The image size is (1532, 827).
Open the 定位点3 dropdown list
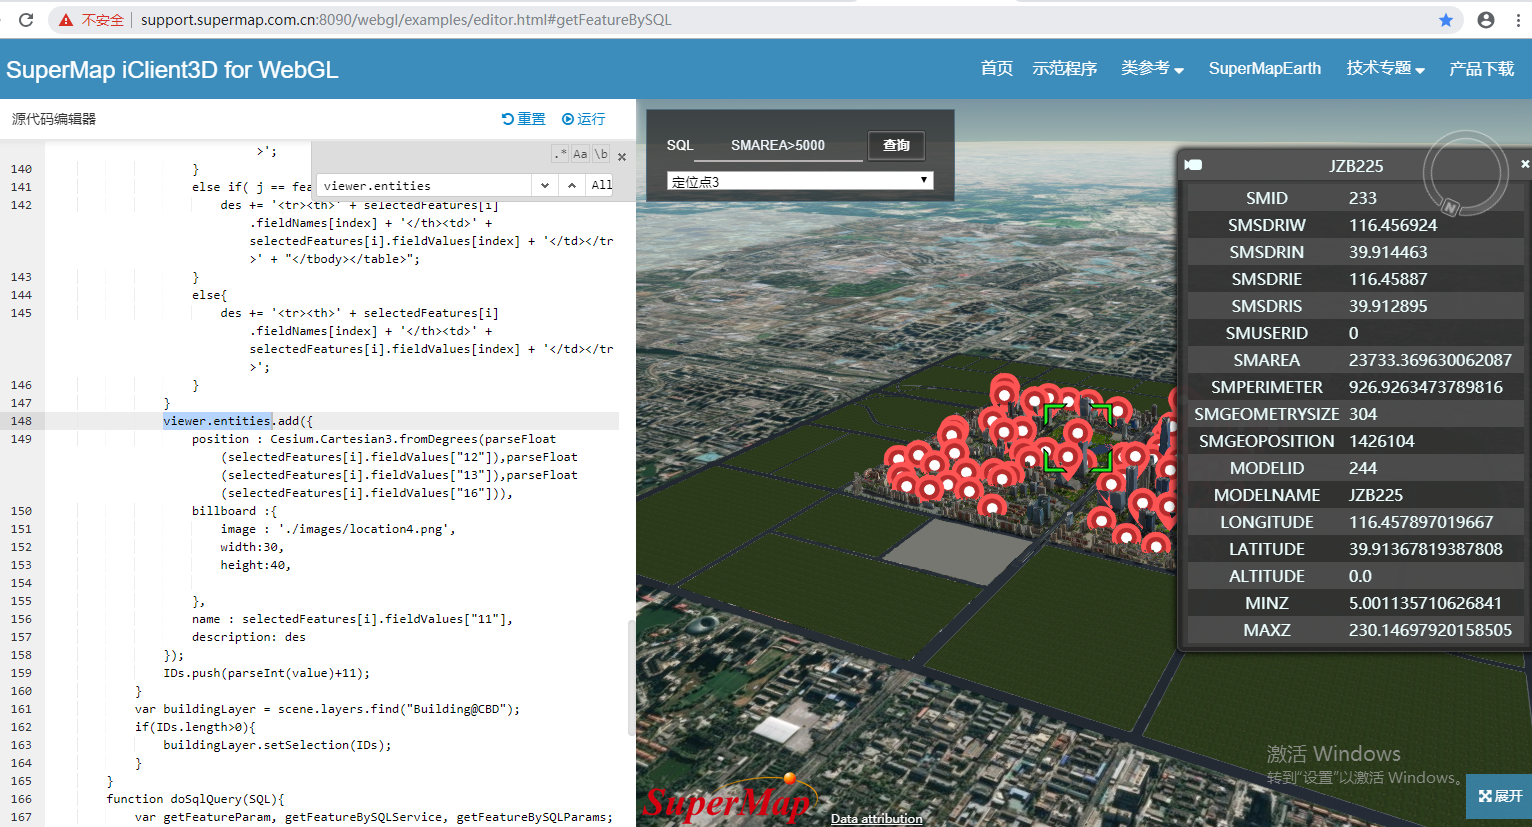[x=800, y=181]
